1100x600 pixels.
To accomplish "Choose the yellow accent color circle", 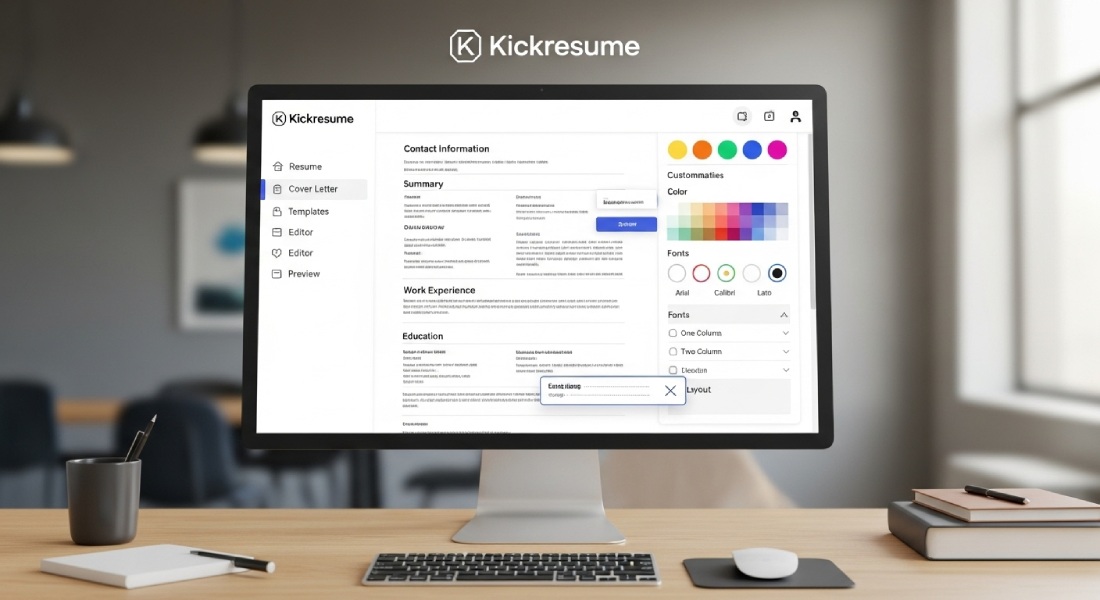I will (x=677, y=149).
